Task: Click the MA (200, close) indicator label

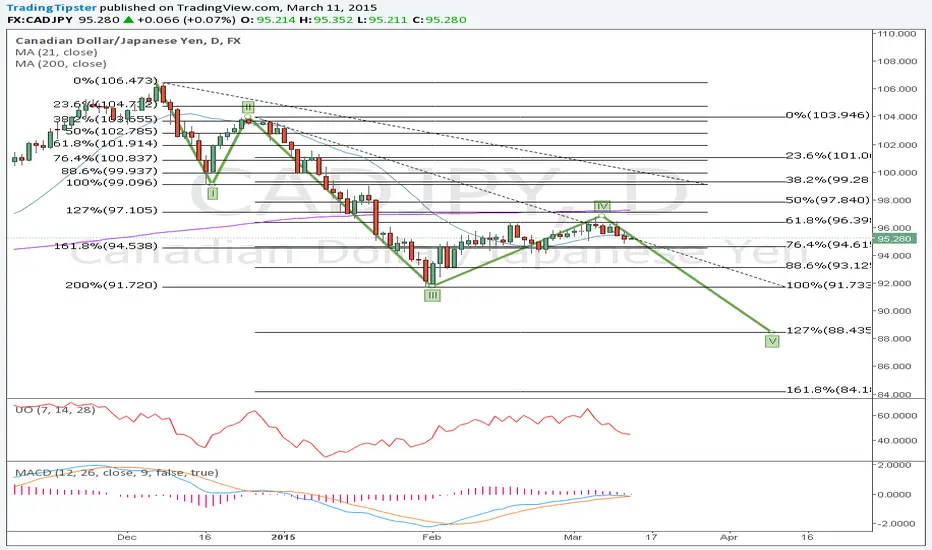Action: [61, 64]
